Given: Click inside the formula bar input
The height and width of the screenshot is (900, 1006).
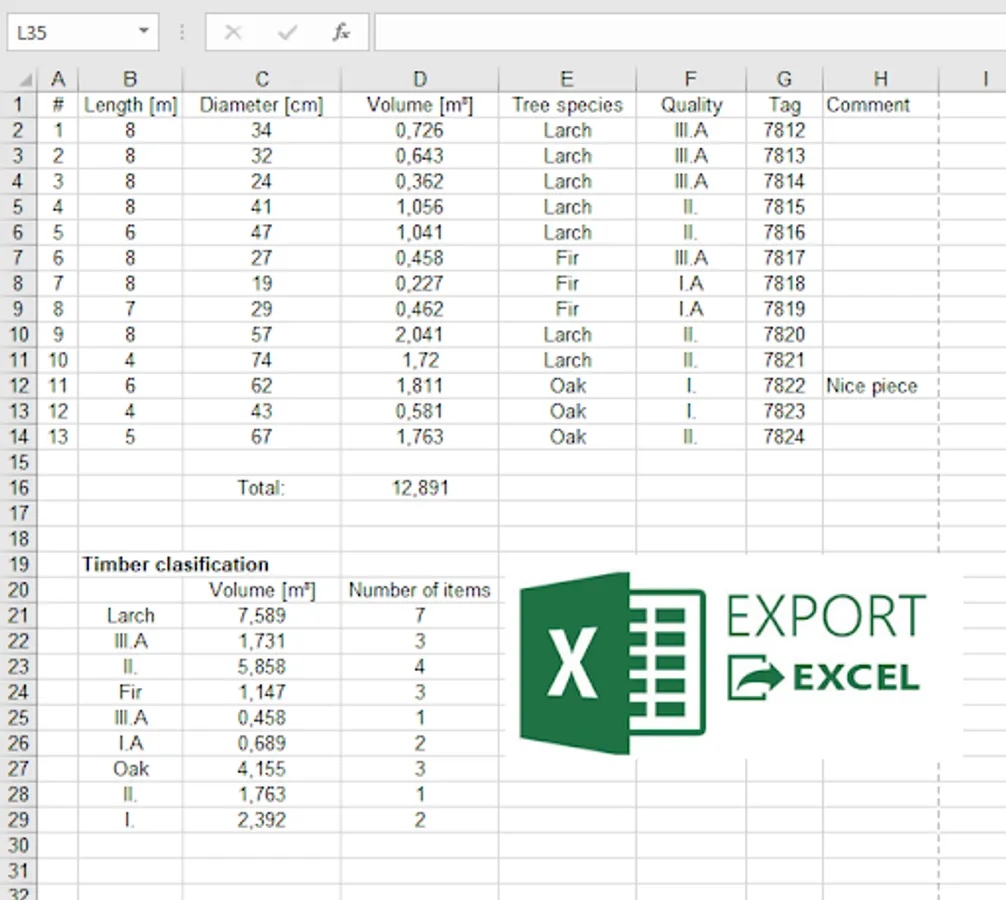Looking at the screenshot, I should point(690,32).
